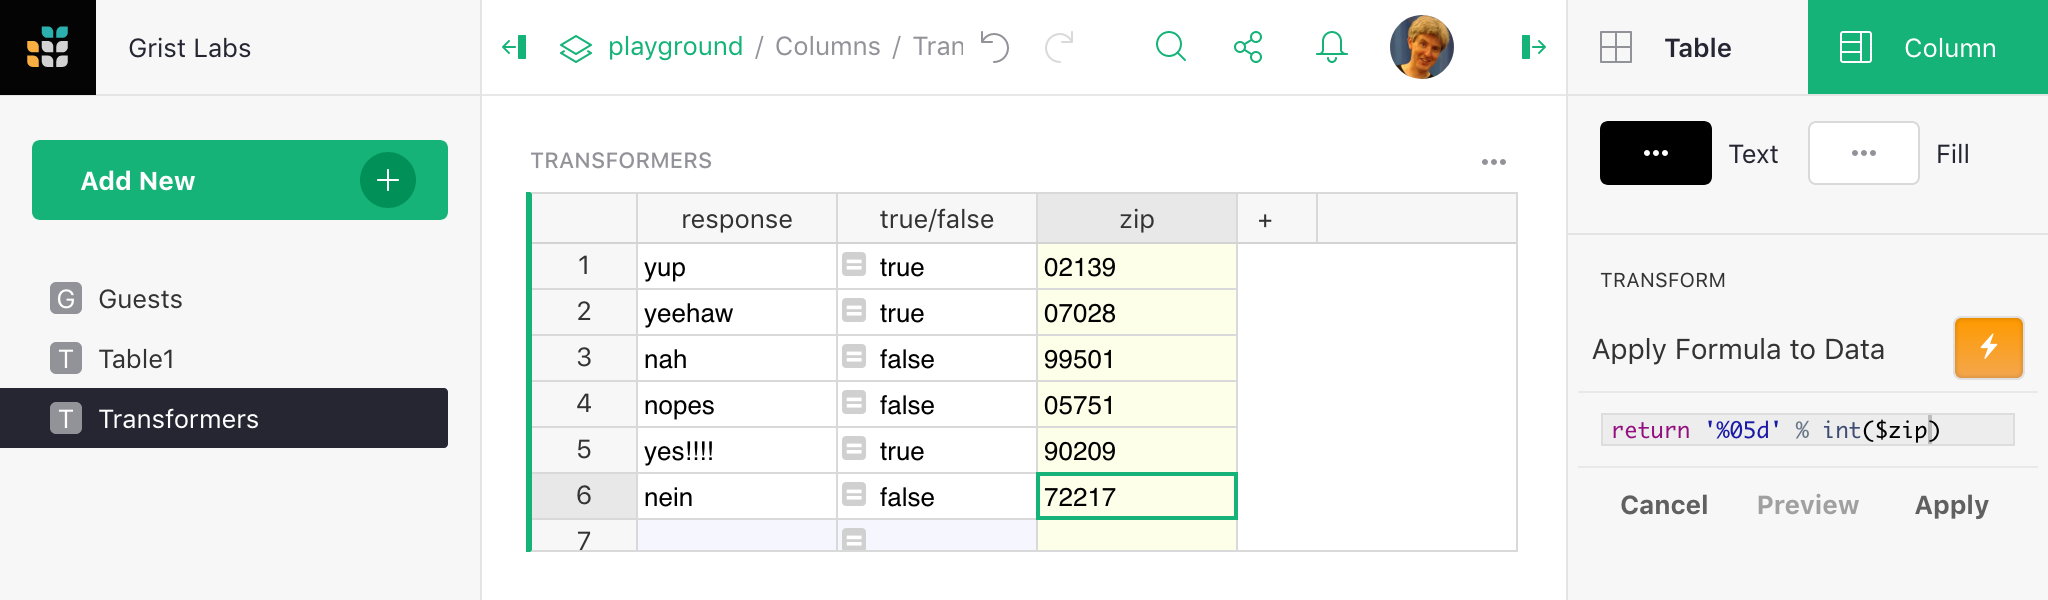Open the black Text color picker
Viewport: 2048px width, 600px height.
(1655, 153)
